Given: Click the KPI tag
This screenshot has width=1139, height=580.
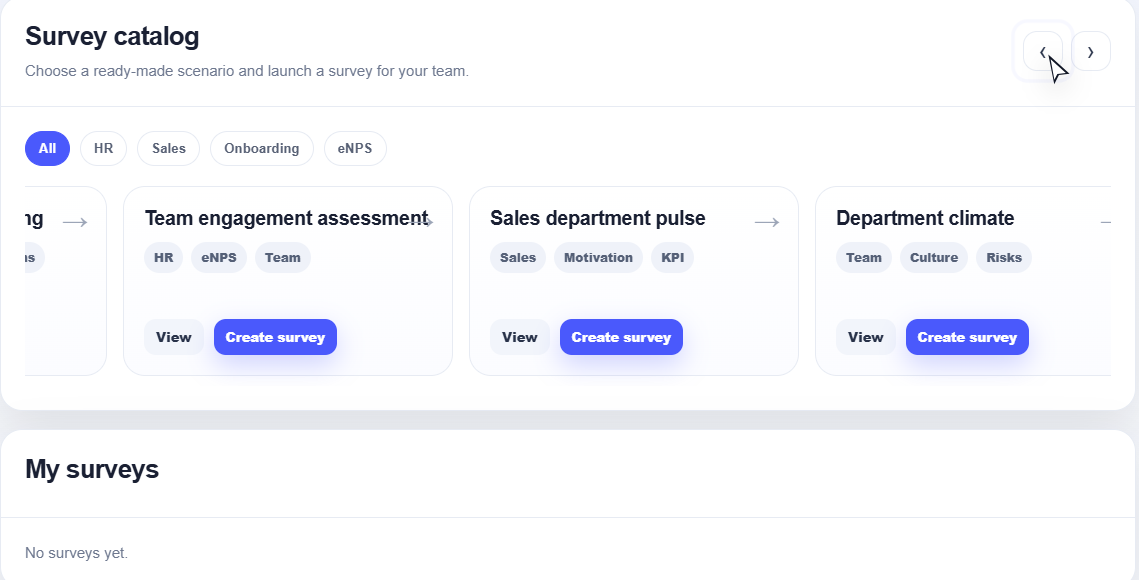Looking at the screenshot, I should (x=672, y=257).
